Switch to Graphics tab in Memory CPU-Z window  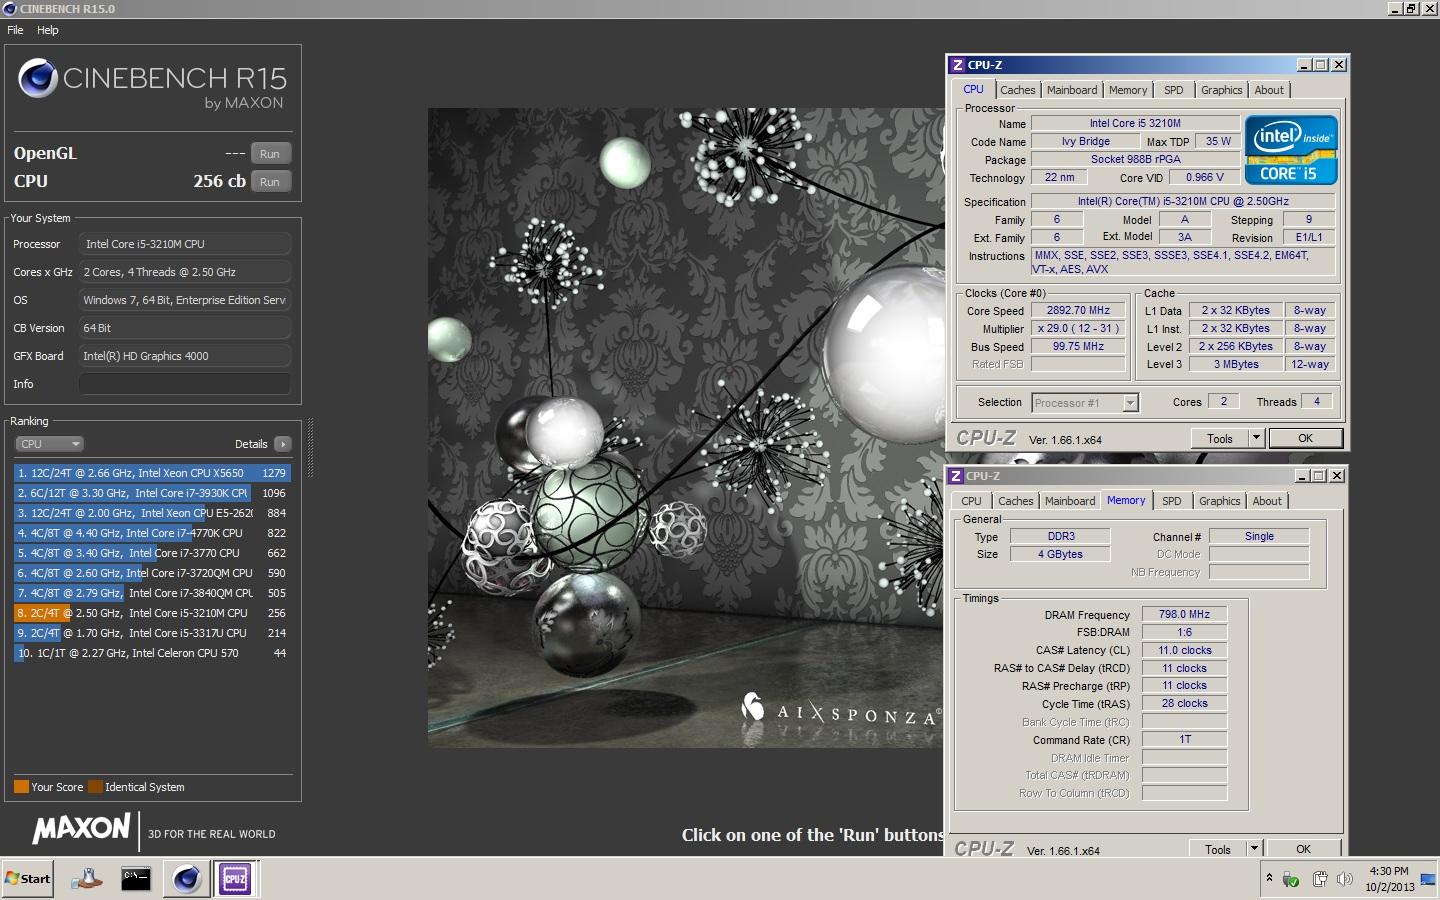1220,501
